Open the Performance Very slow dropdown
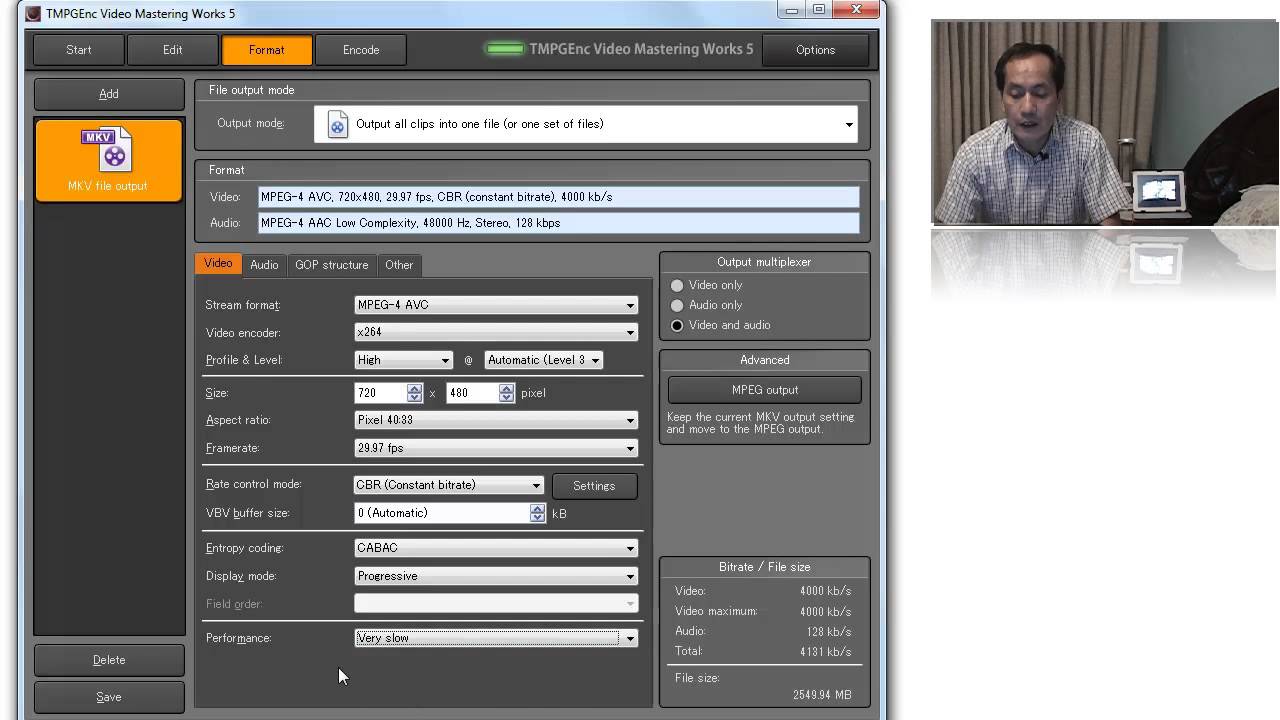Screen dimensions: 1280x720 click(x=496, y=638)
